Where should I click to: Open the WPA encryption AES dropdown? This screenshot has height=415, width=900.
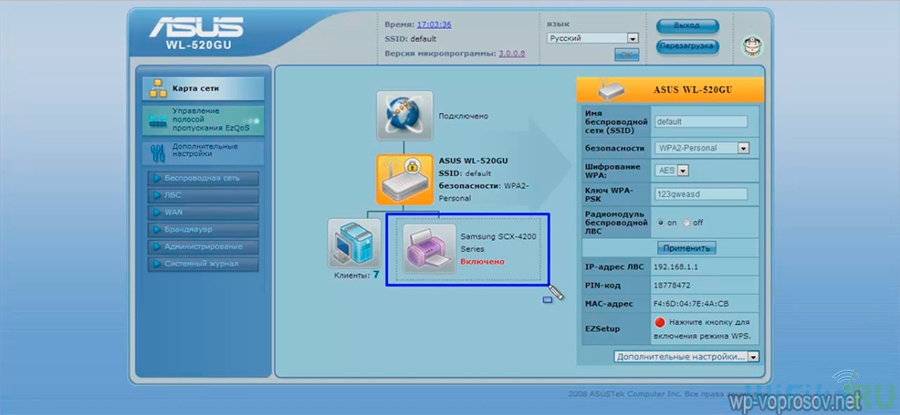(x=671, y=170)
